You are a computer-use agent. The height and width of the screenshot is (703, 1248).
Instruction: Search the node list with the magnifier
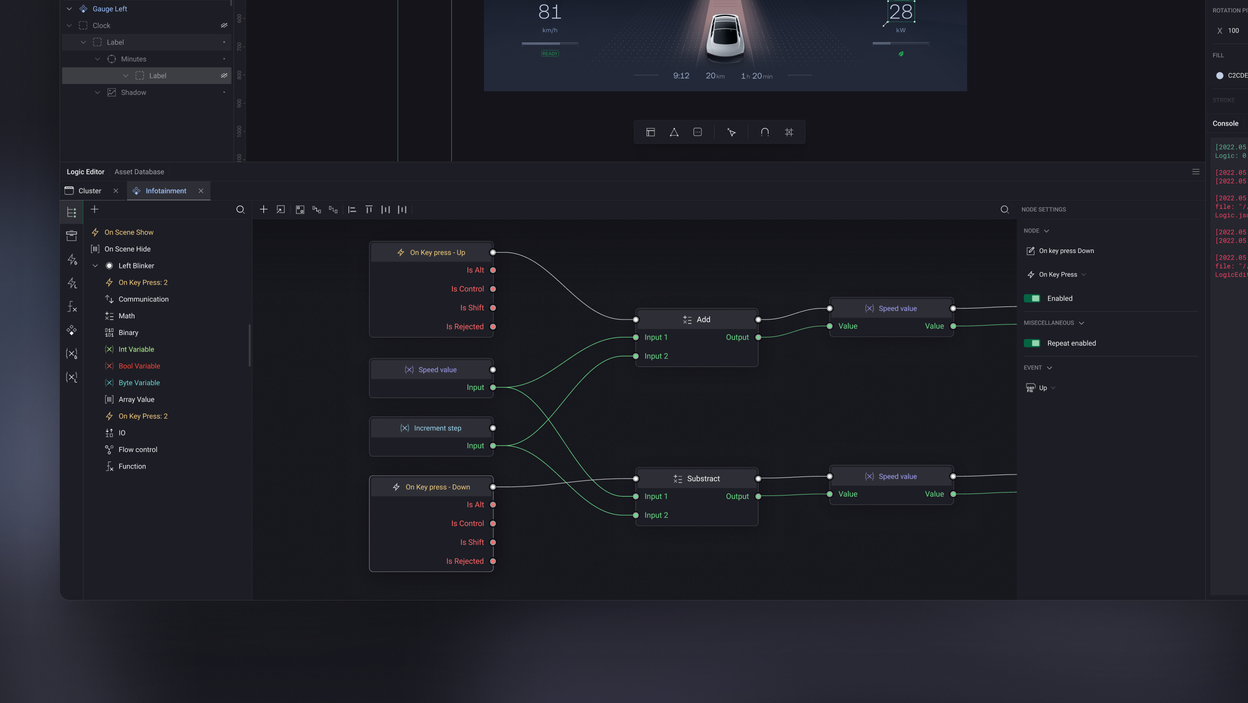coord(240,210)
